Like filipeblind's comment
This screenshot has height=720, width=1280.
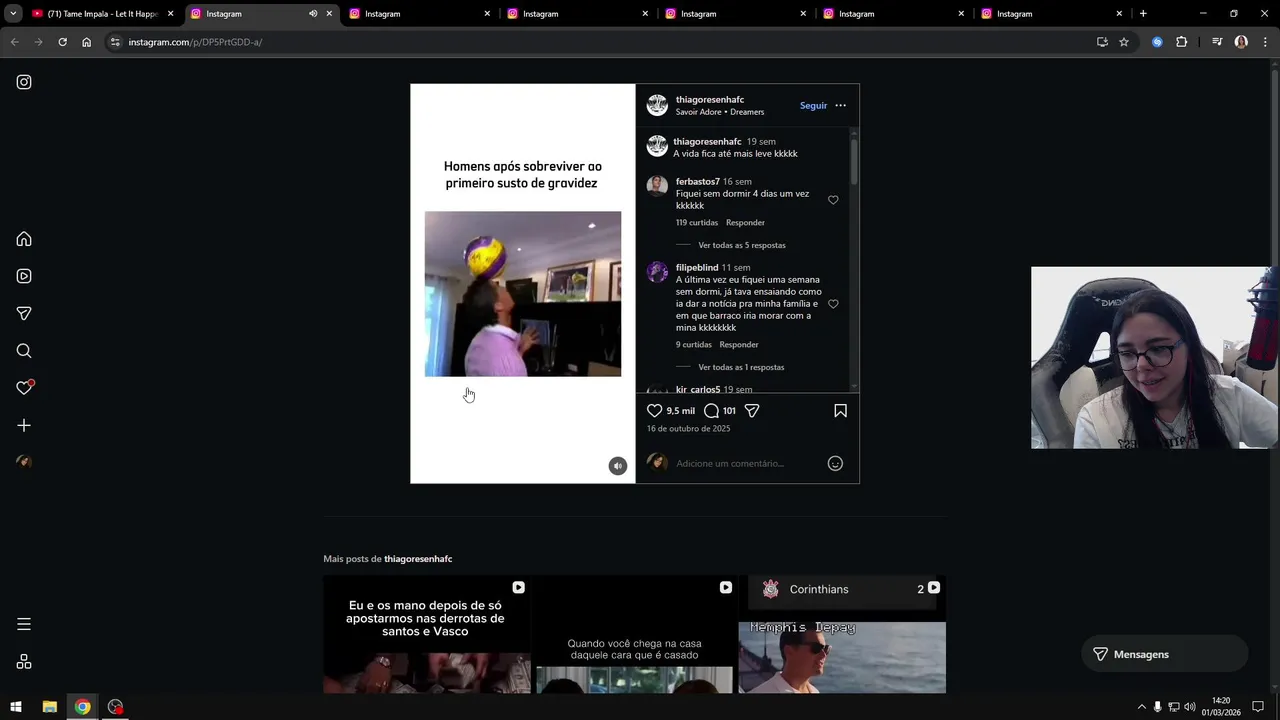click(x=833, y=304)
